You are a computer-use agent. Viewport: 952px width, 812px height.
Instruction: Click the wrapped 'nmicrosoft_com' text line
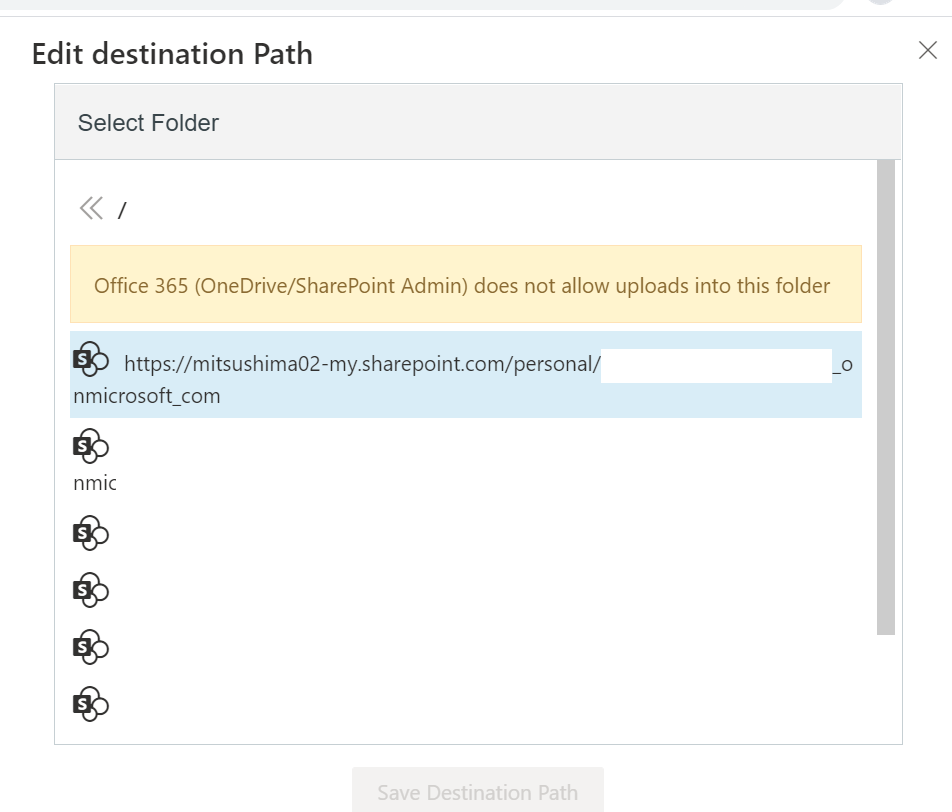[147, 396]
